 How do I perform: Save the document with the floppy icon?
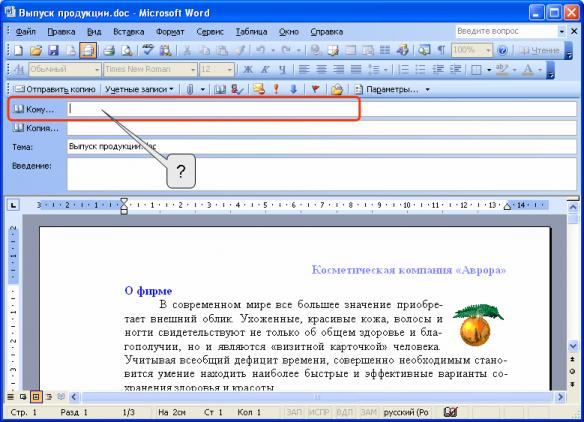(53, 50)
